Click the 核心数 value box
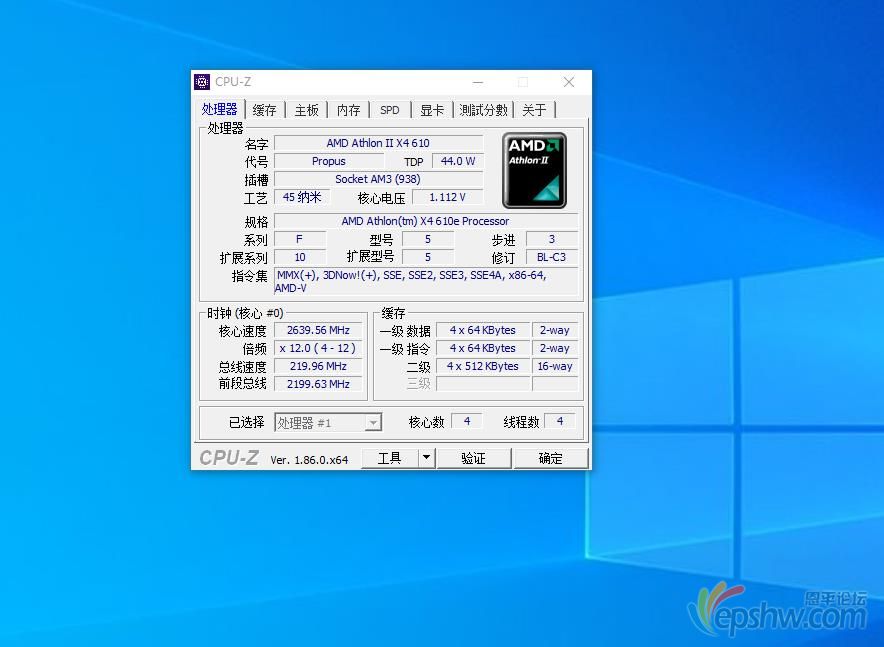This screenshot has height=647, width=884. point(467,422)
